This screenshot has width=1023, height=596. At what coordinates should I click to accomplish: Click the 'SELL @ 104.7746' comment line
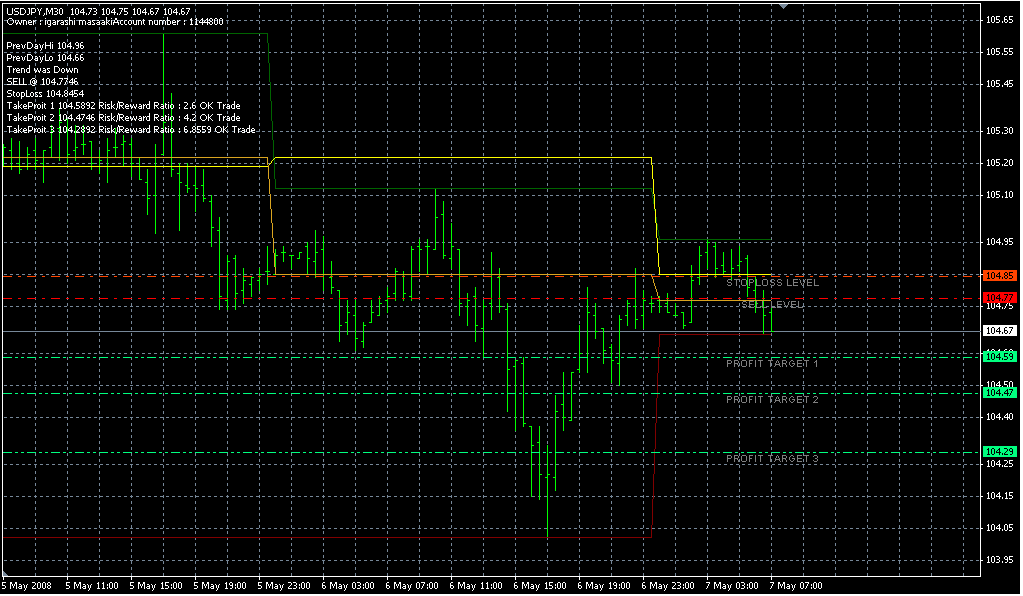coord(49,82)
